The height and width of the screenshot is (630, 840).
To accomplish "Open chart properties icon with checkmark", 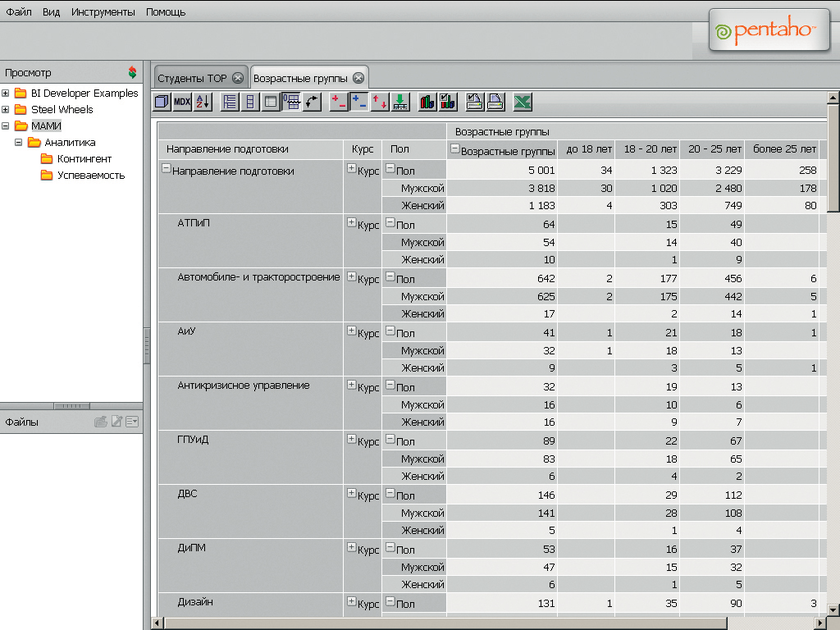I will [x=447, y=102].
